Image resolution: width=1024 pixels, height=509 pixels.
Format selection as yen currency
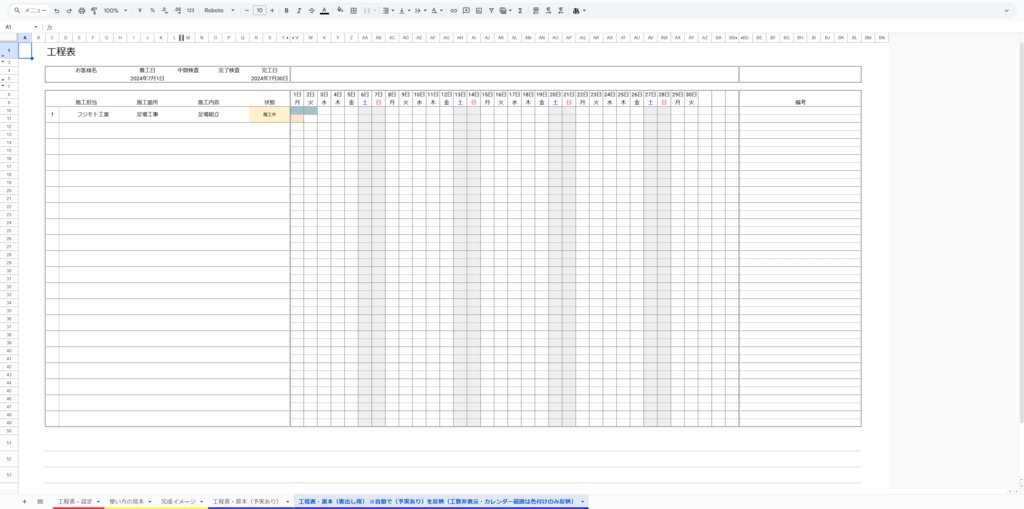[140, 11]
